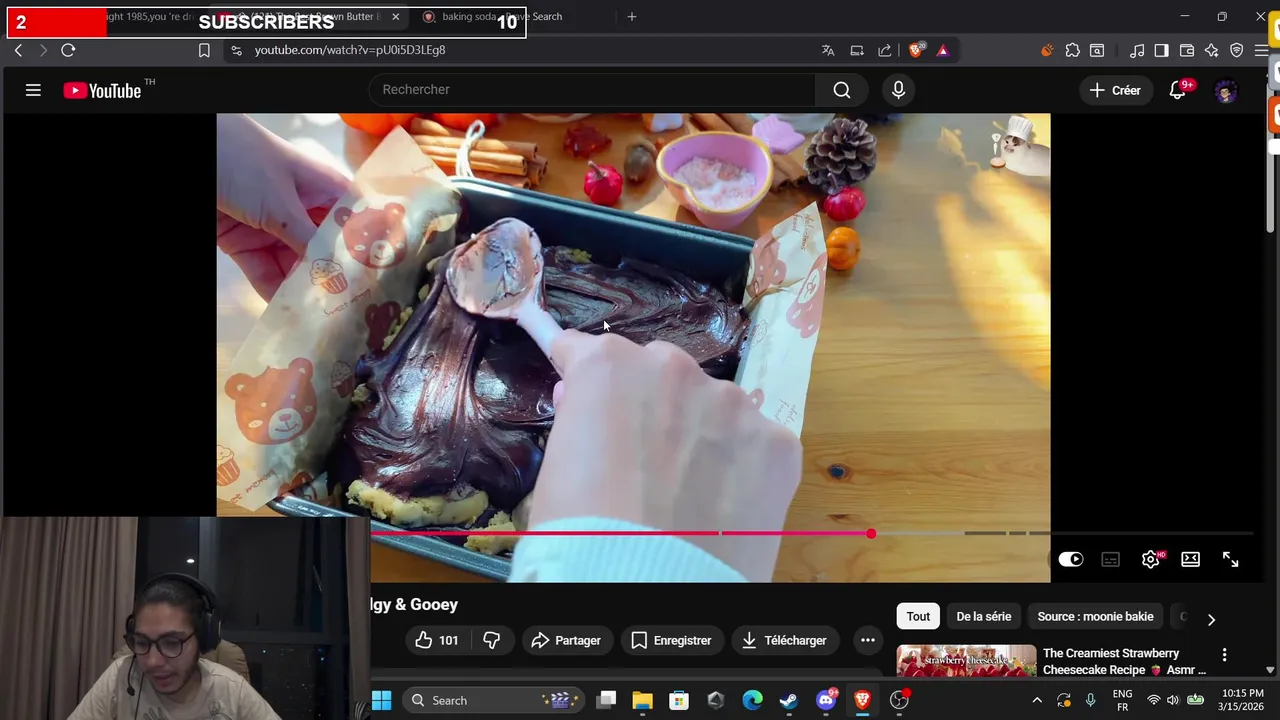1280x720 pixels.
Task: Open Brave VPN shield icon
Action: coord(1237,50)
